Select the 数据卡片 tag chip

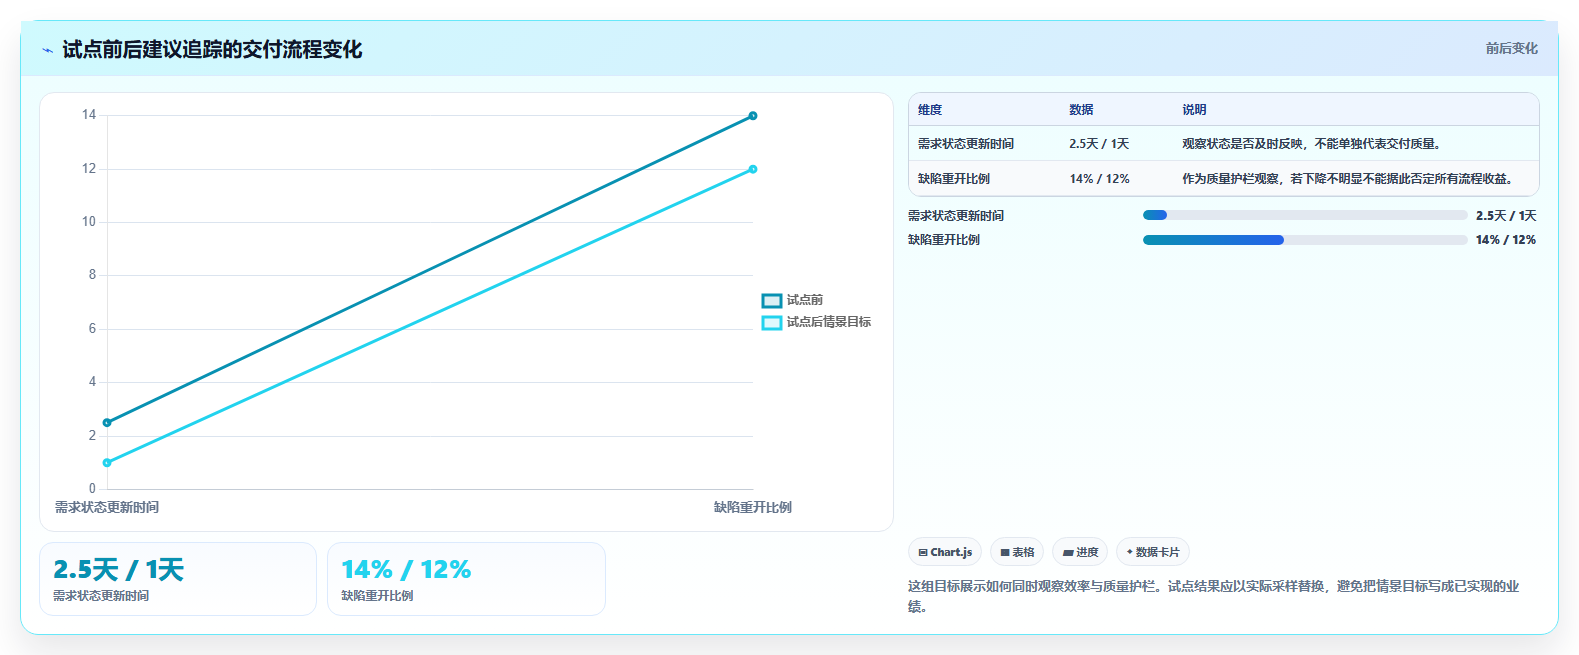point(1153,552)
